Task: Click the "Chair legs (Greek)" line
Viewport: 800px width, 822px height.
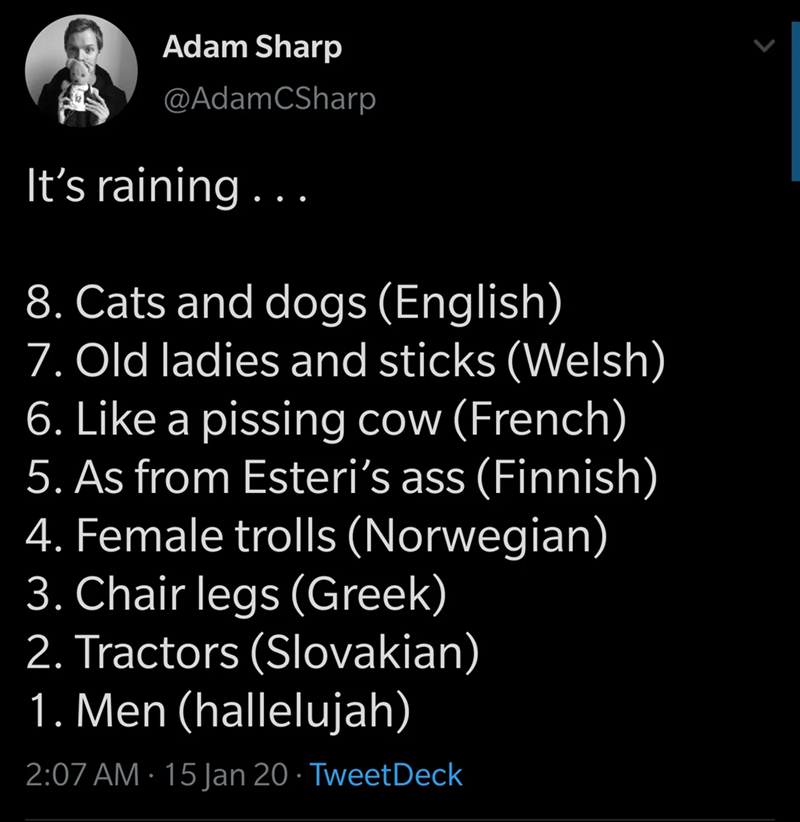Action: tap(235, 595)
